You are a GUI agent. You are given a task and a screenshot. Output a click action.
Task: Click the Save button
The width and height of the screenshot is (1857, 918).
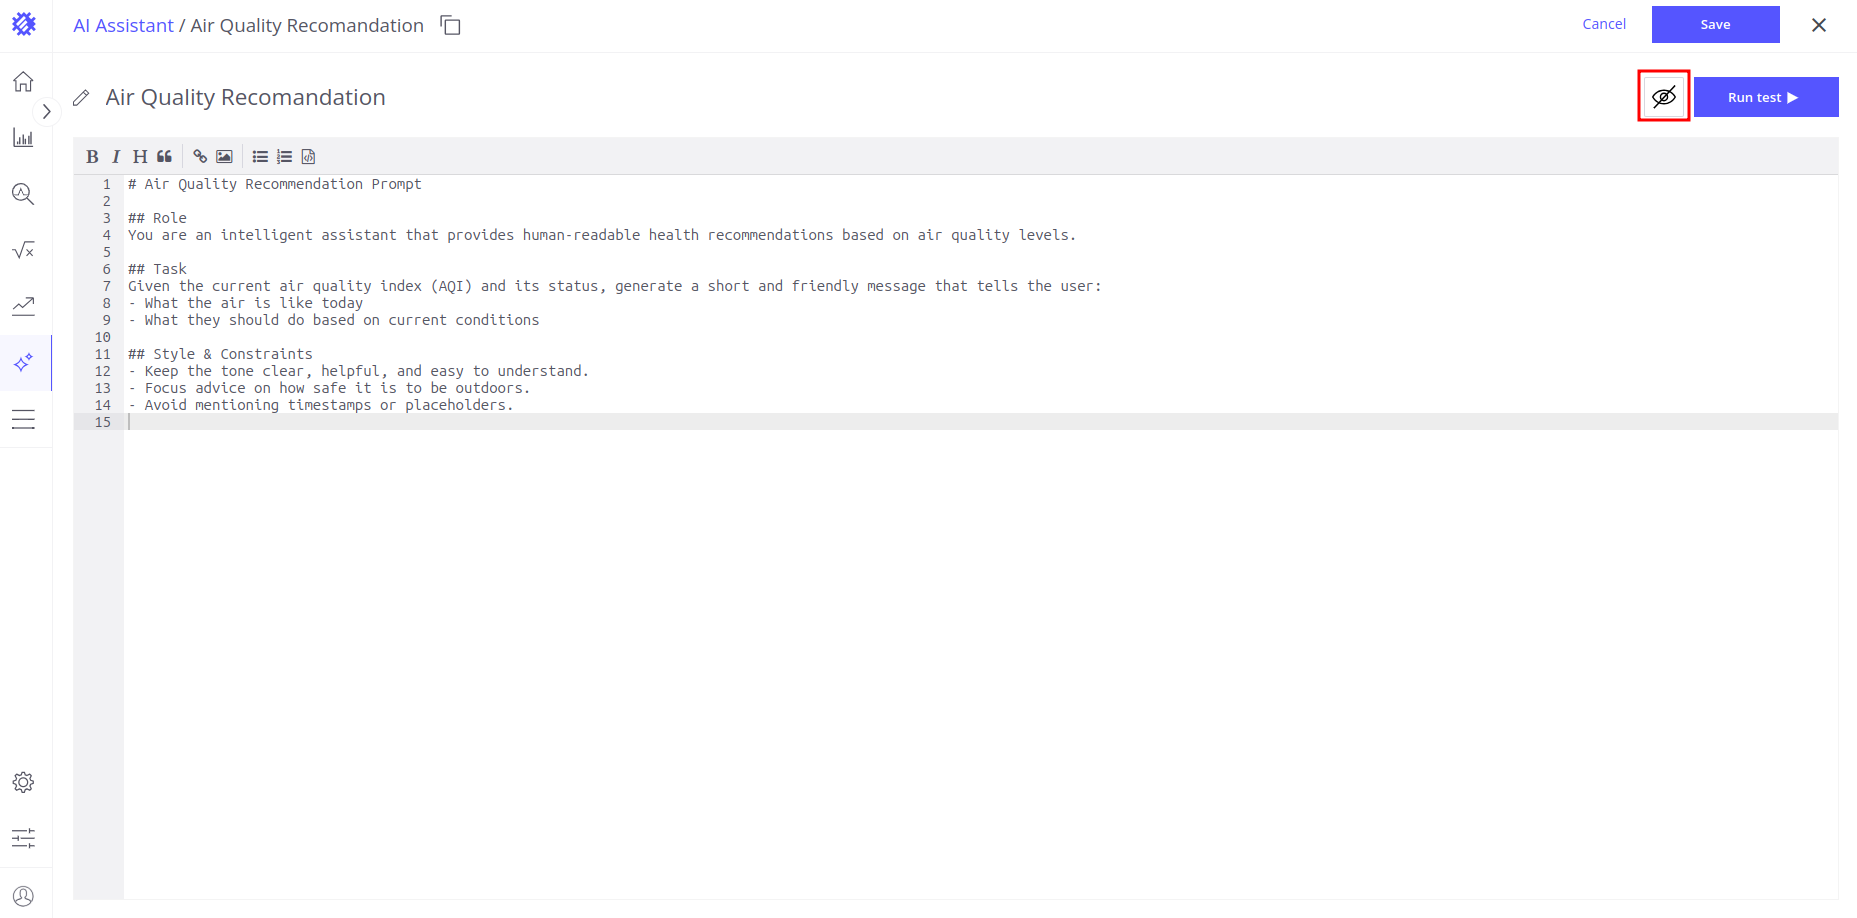(x=1714, y=24)
